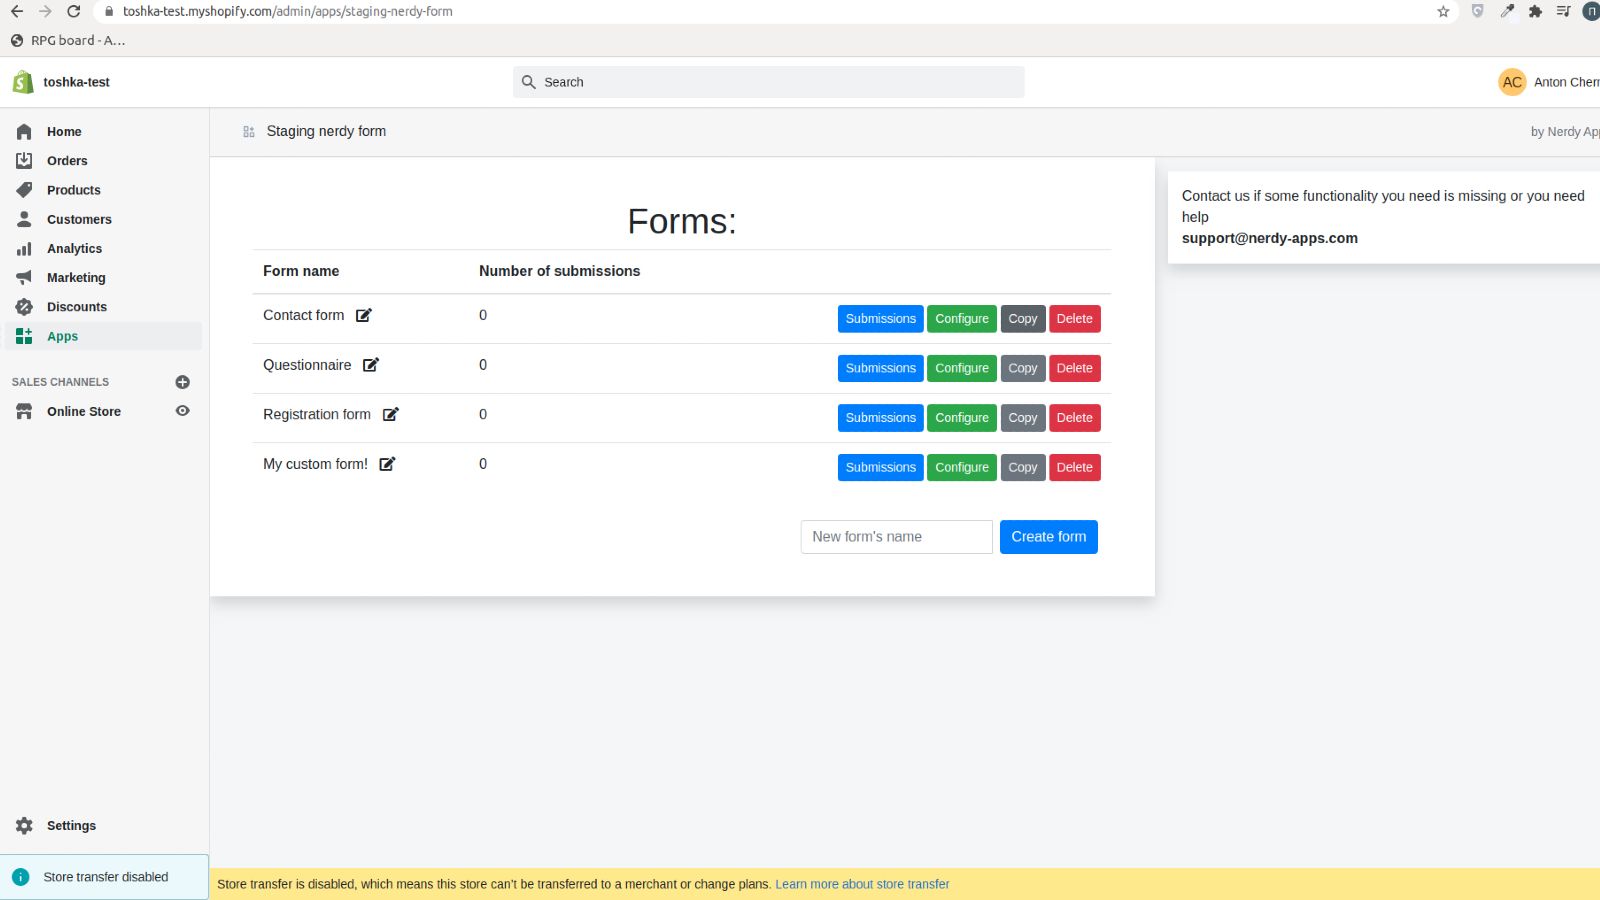The image size is (1600, 900).
Task: Click the edit icon beside Registration form
Action: click(x=391, y=414)
